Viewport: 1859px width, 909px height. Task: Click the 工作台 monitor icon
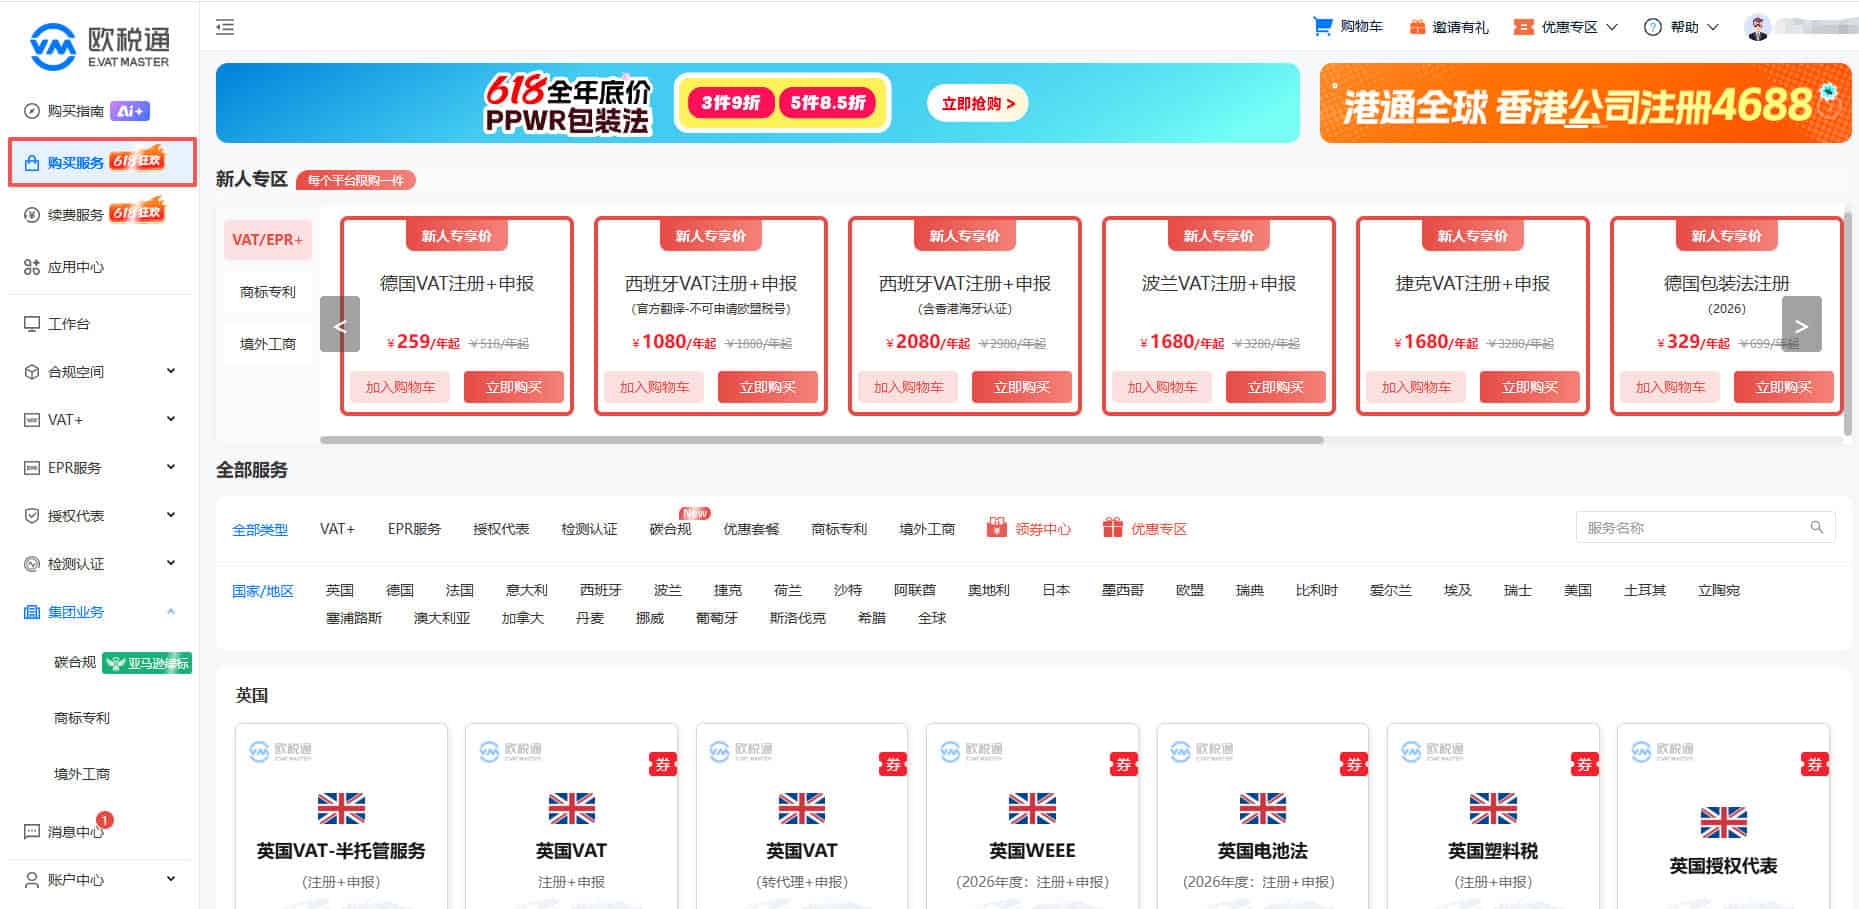pyautogui.click(x=32, y=324)
